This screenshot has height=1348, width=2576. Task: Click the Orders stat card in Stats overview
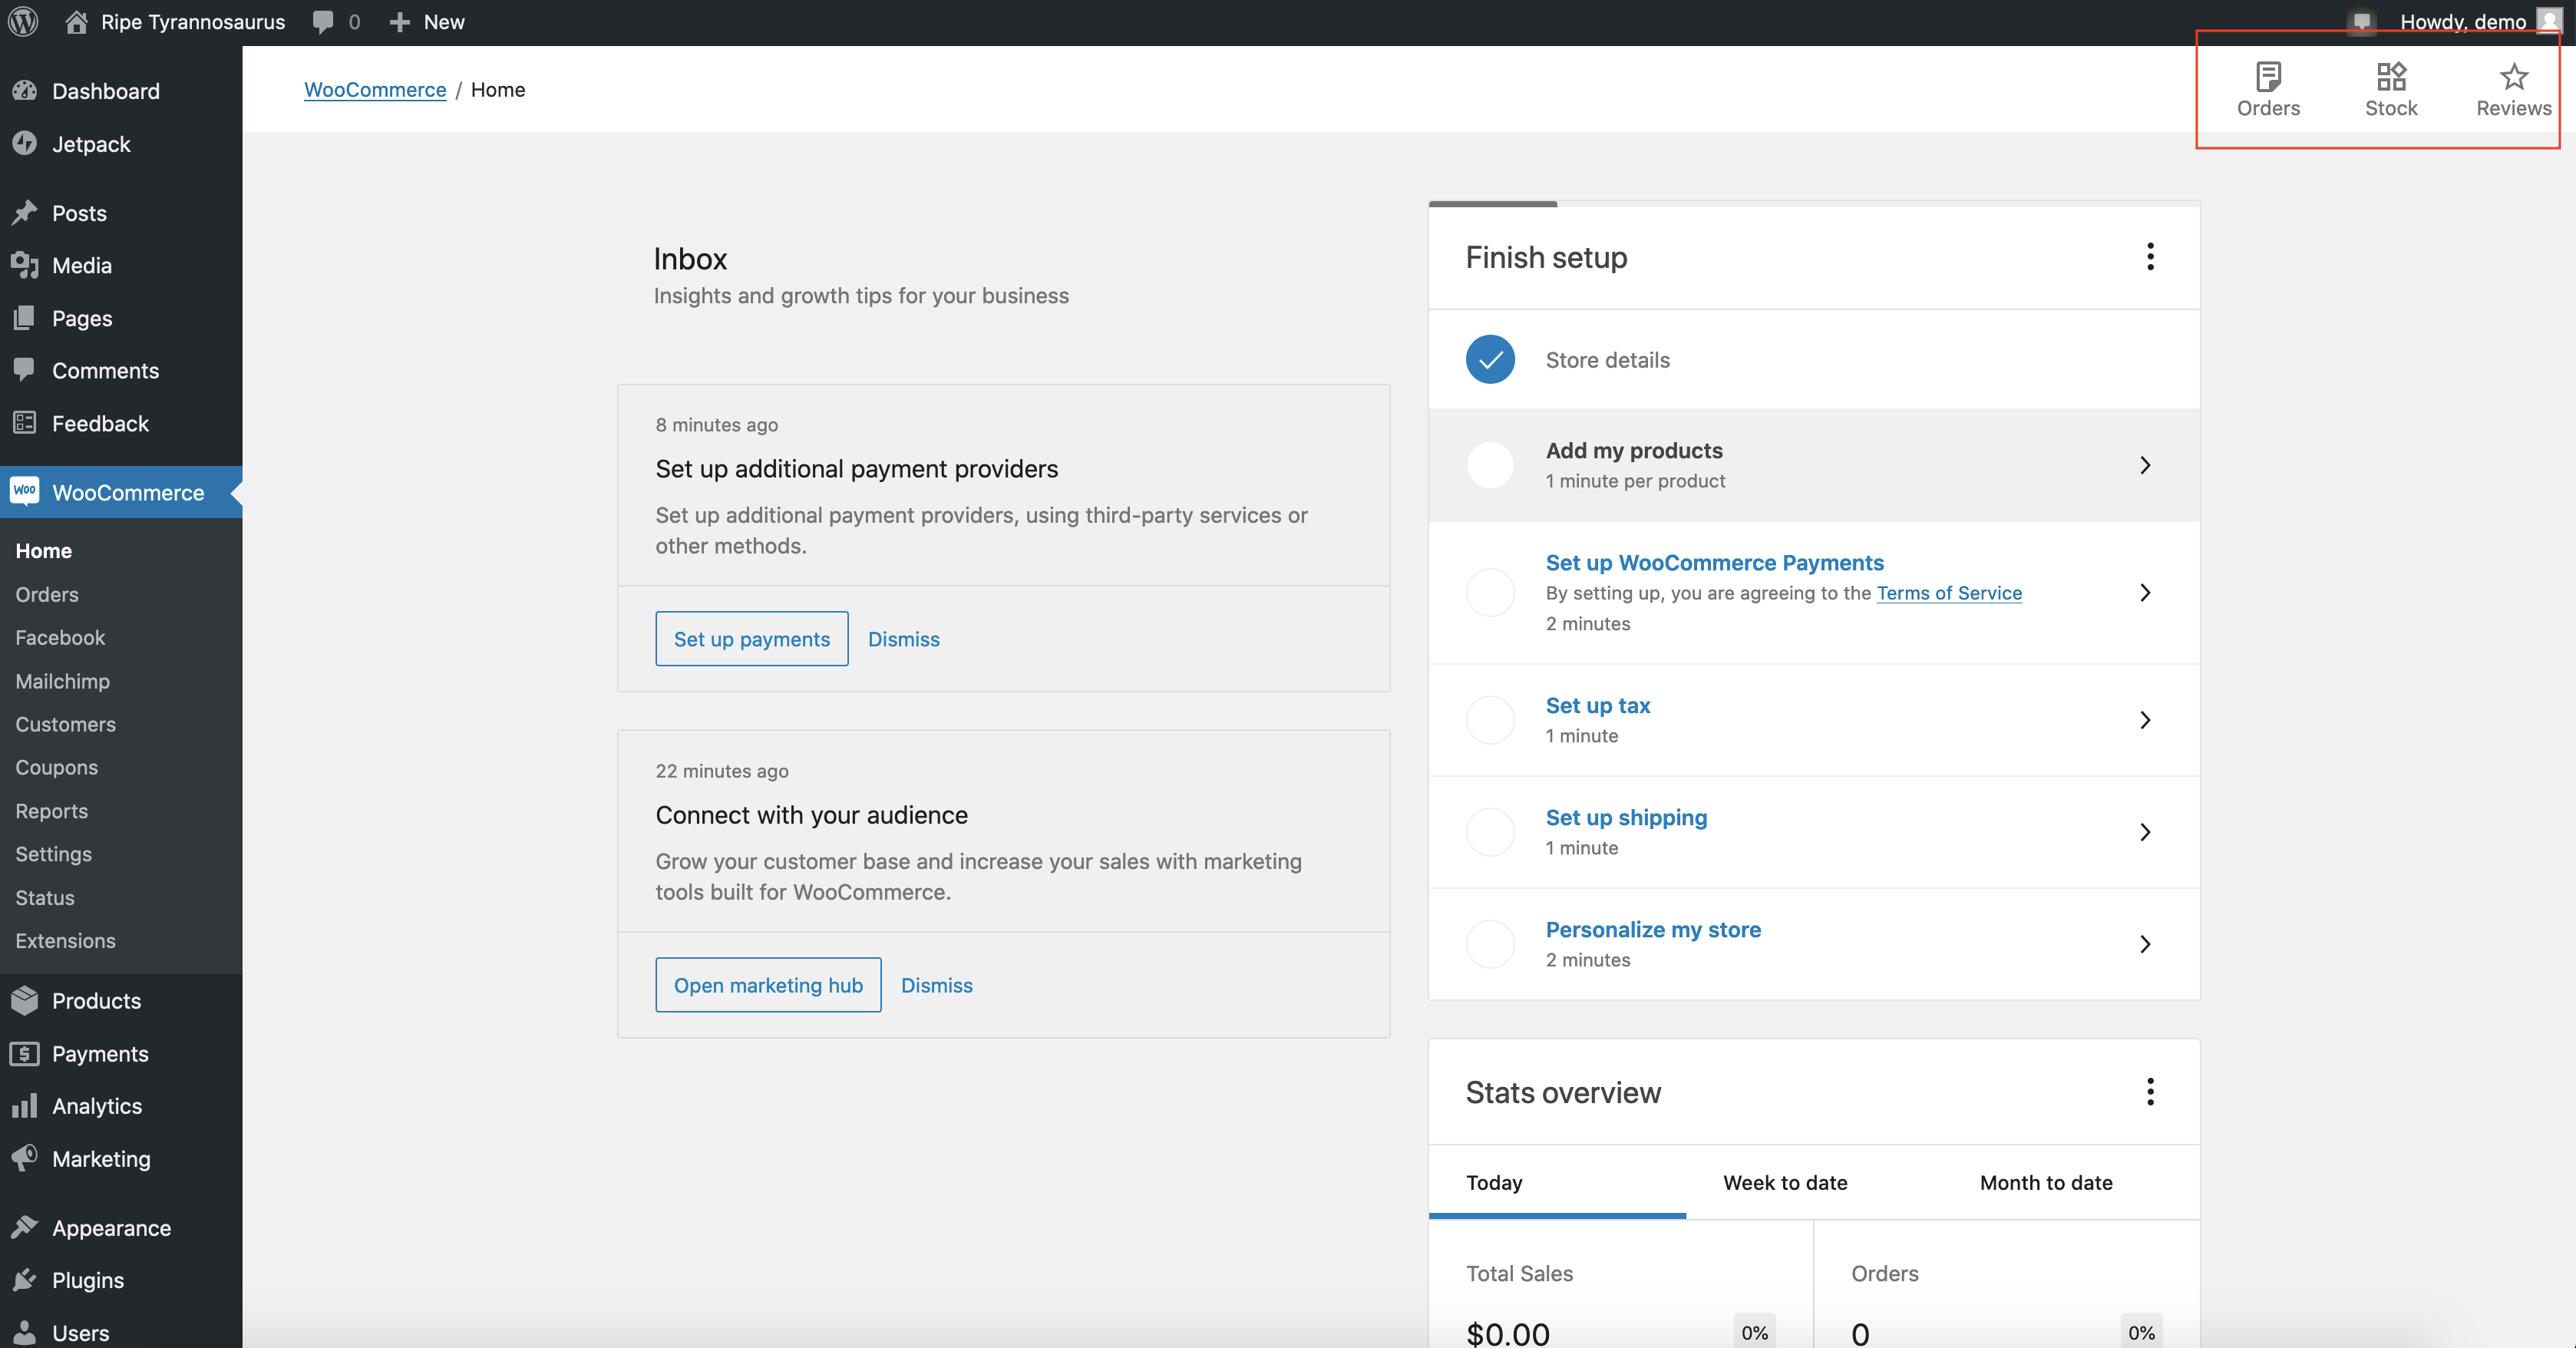[x=2006, y=1285]
